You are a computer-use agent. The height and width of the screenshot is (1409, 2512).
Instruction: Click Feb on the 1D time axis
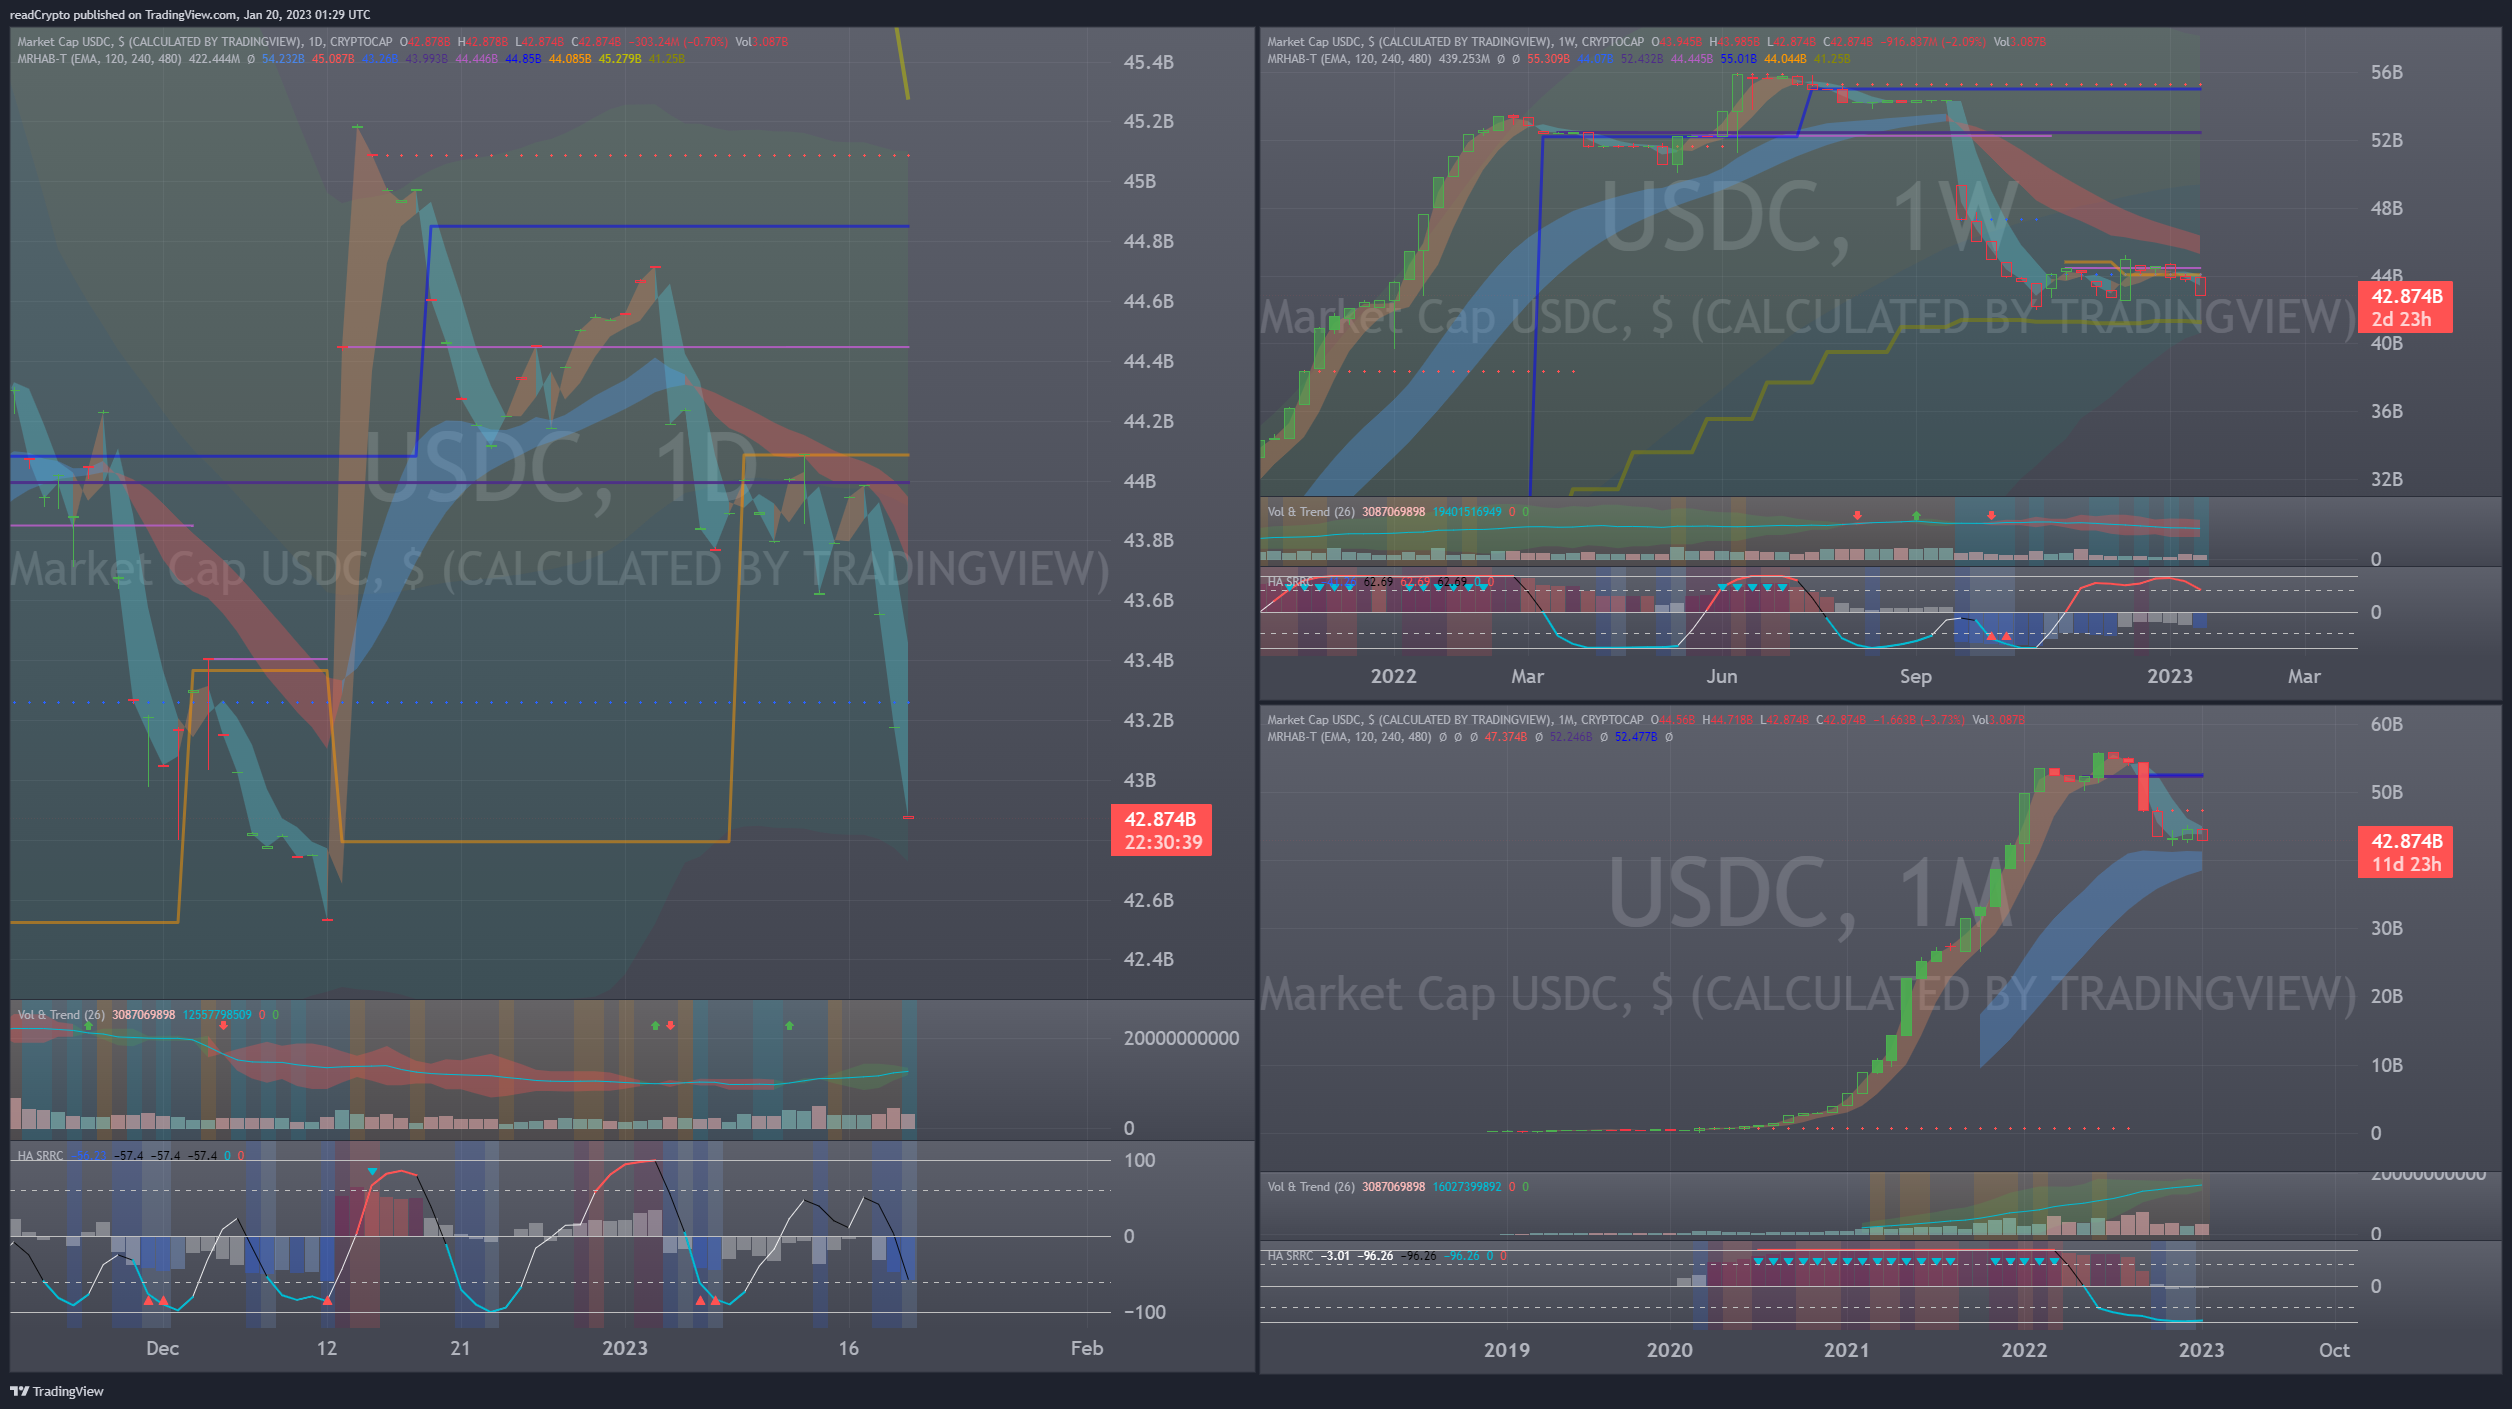(x=1087, y=1348)
